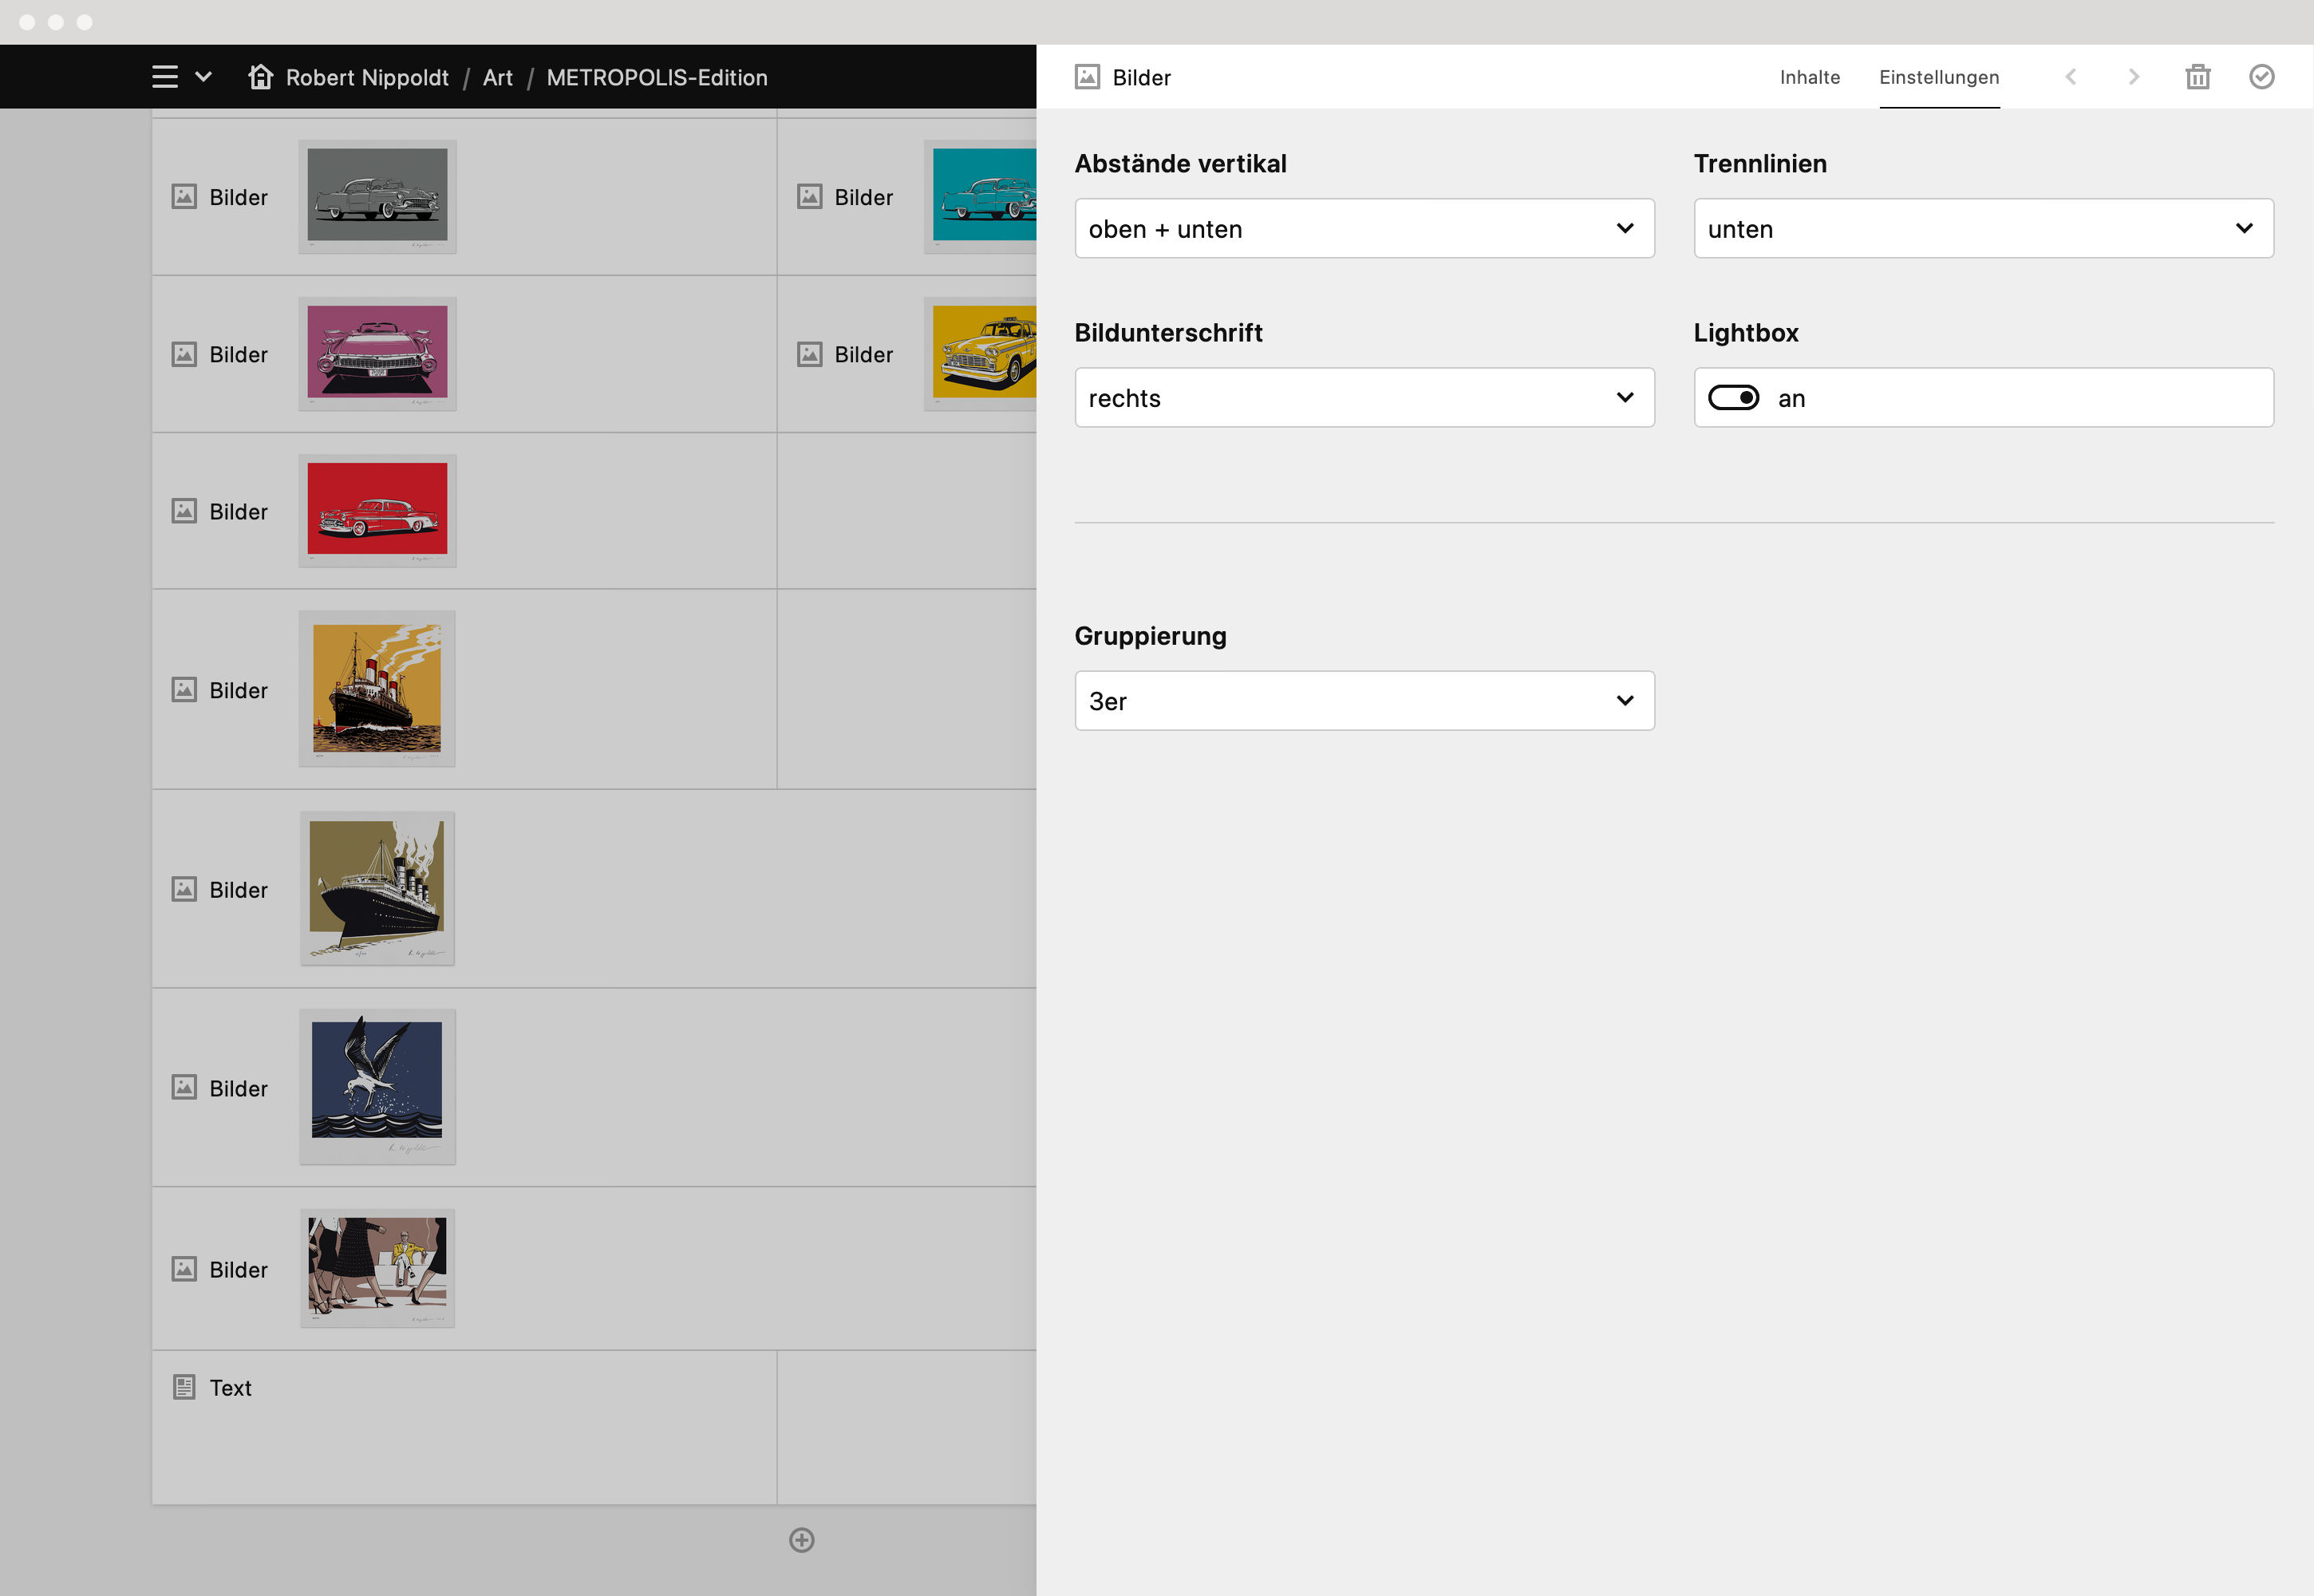
Task: Go to the home icon in the breadcrumb
Action: [x=260, y=77]
